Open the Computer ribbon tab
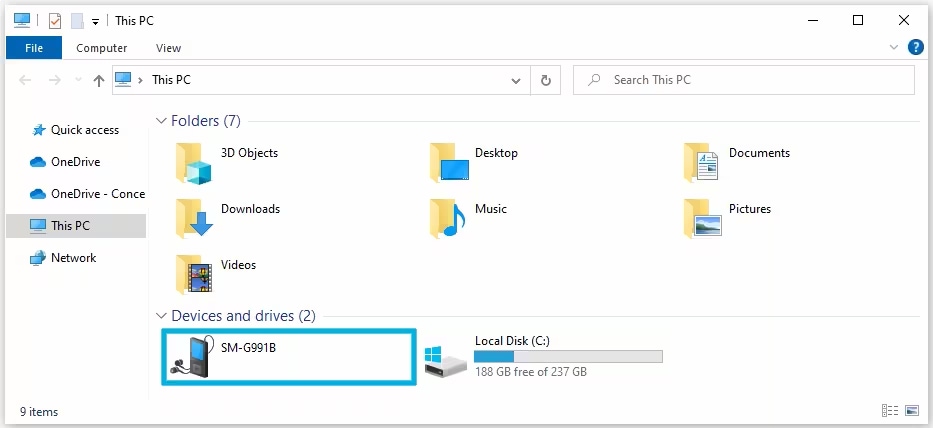 [x=102, y=48]
